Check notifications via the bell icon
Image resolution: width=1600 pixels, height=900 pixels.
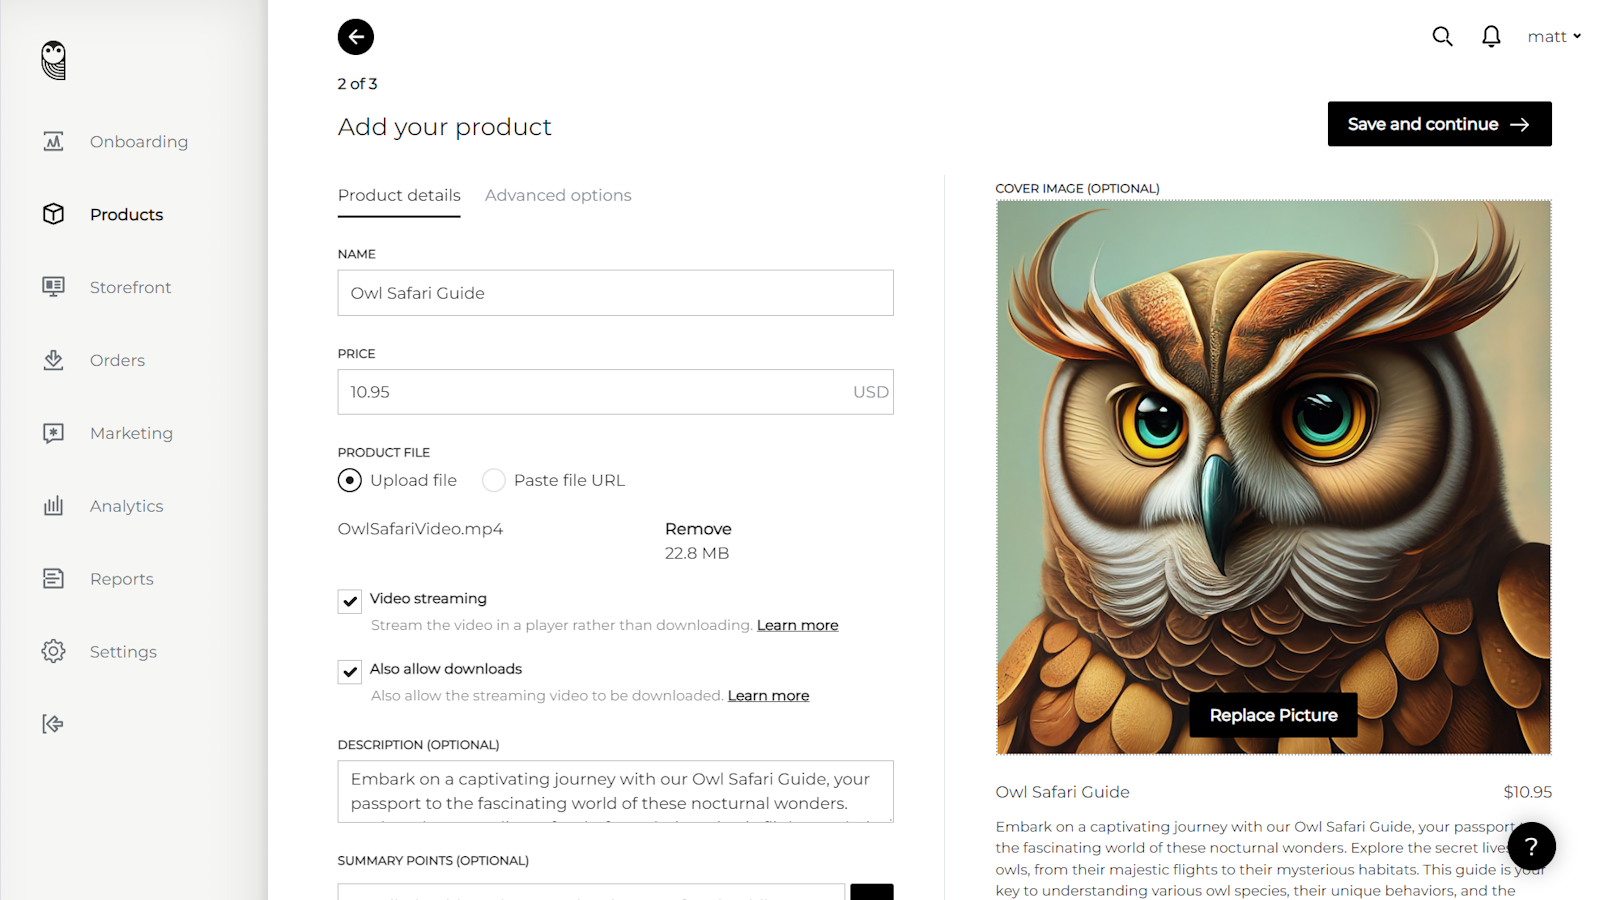(1490, 35)
